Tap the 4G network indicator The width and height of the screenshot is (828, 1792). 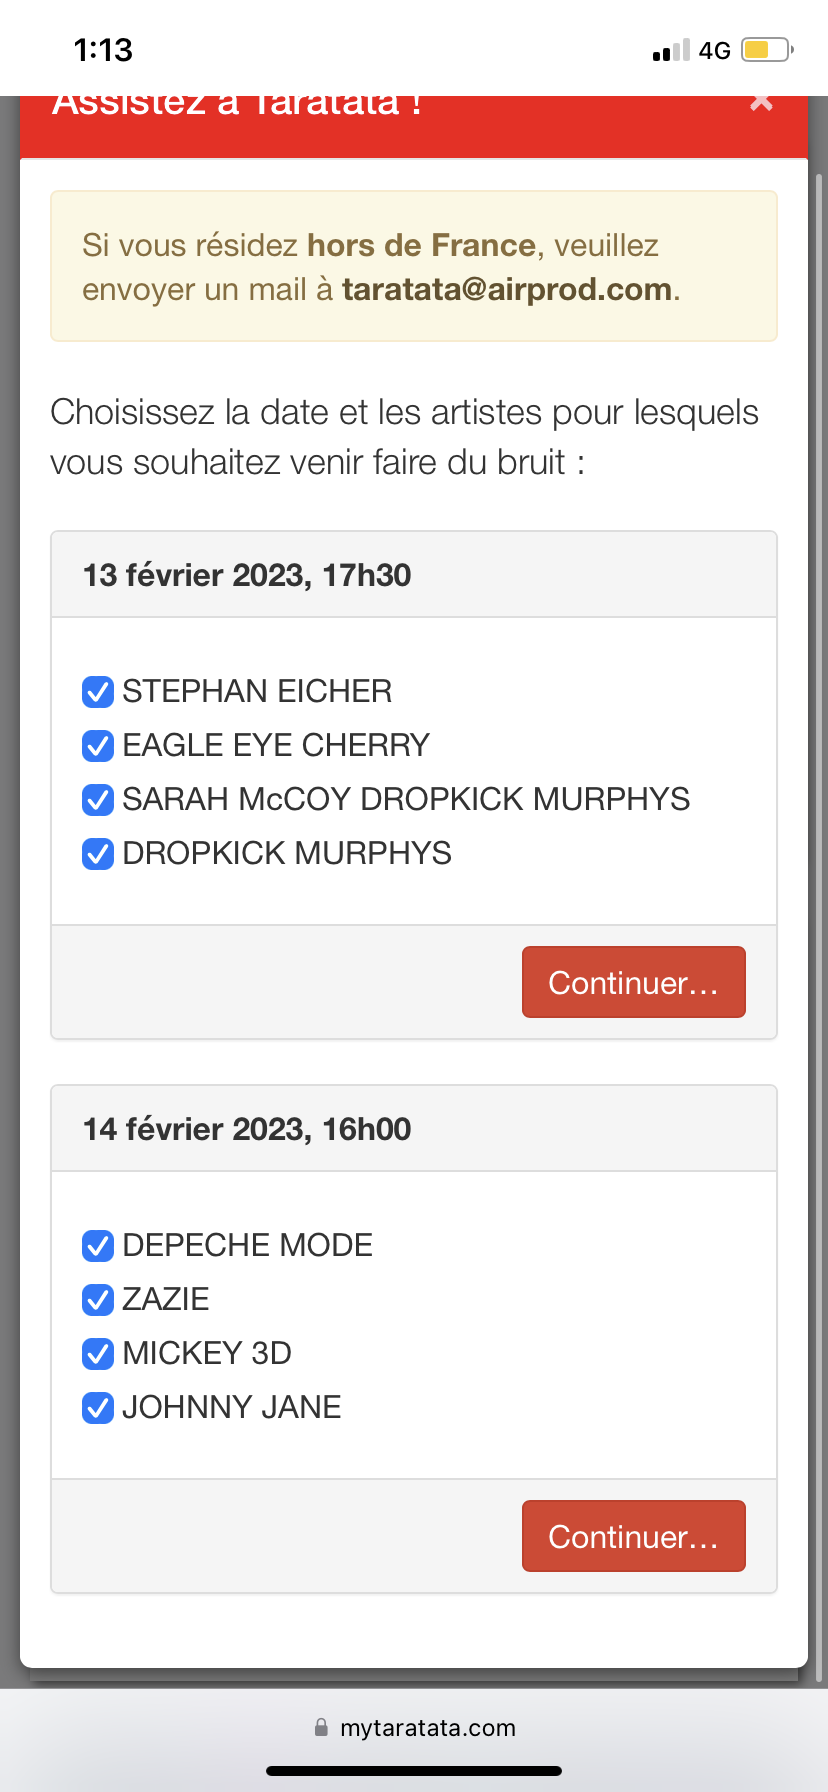tap(714, 51)
